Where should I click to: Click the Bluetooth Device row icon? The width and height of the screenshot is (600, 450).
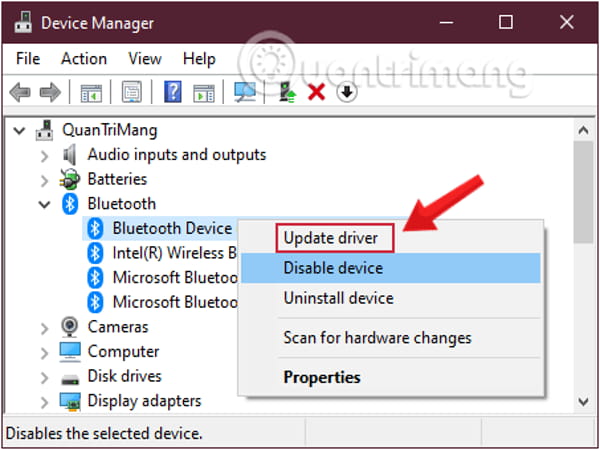coord(95,229)
